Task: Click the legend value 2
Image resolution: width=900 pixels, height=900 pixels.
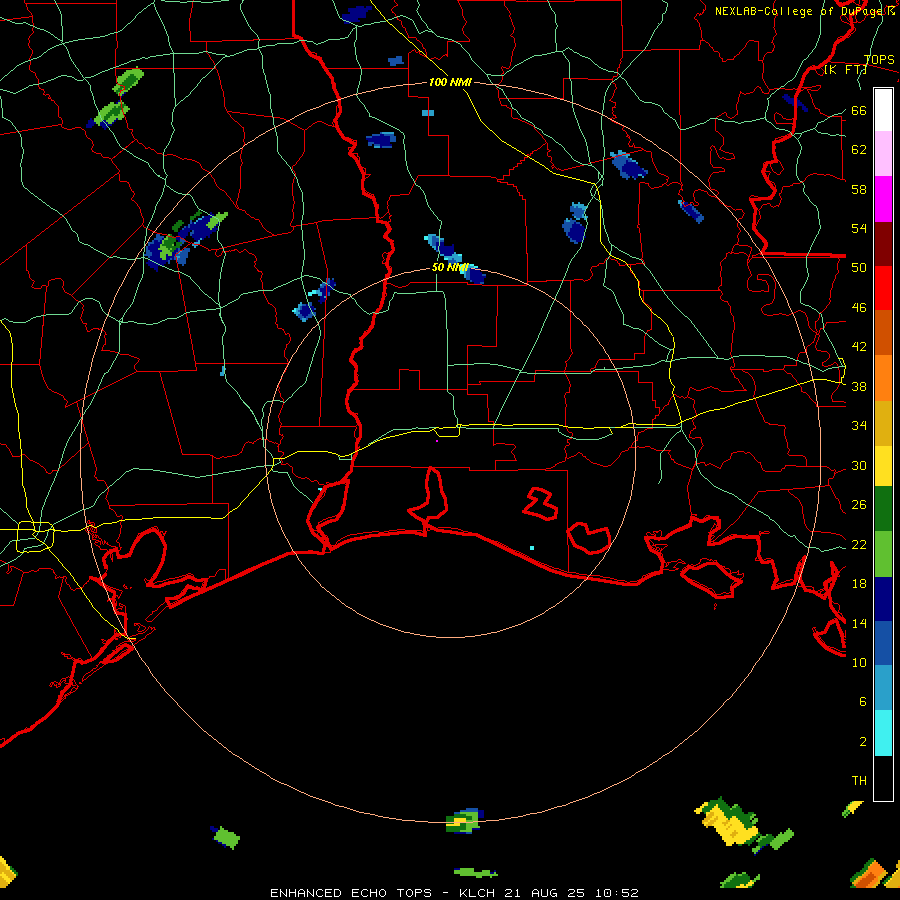Action: [863, 741]
